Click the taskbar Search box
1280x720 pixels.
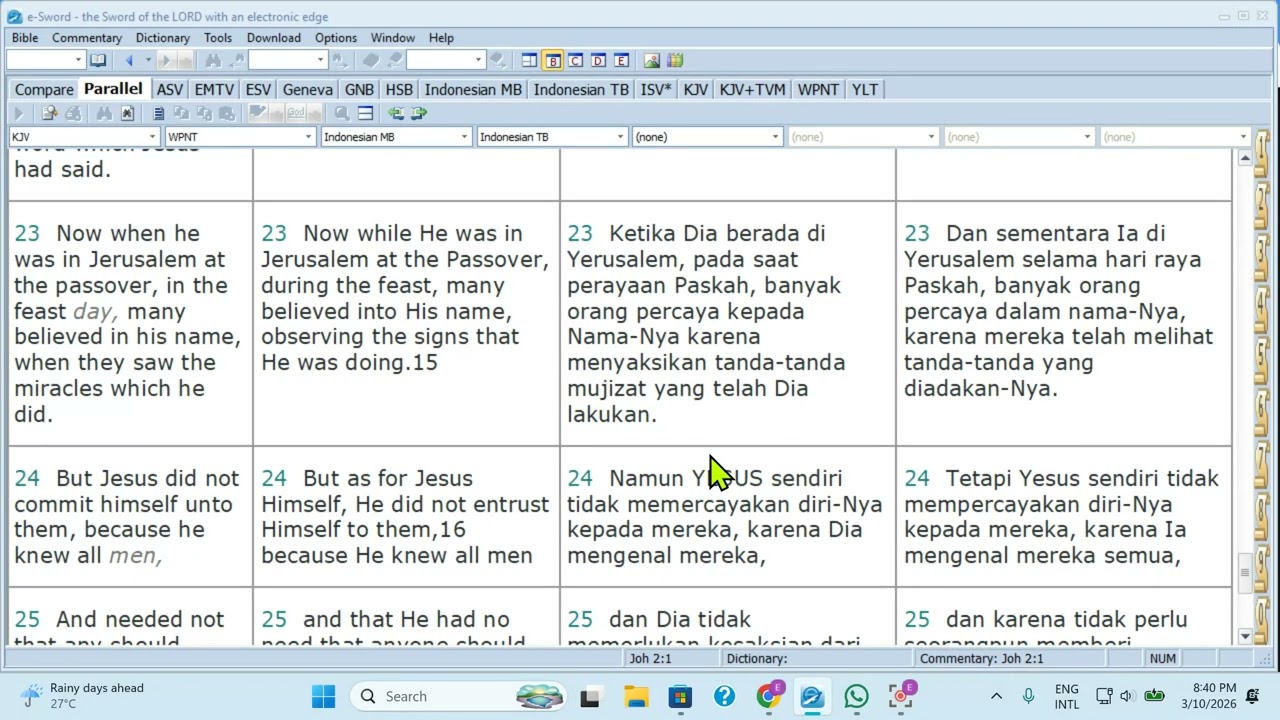pos(457,696)
